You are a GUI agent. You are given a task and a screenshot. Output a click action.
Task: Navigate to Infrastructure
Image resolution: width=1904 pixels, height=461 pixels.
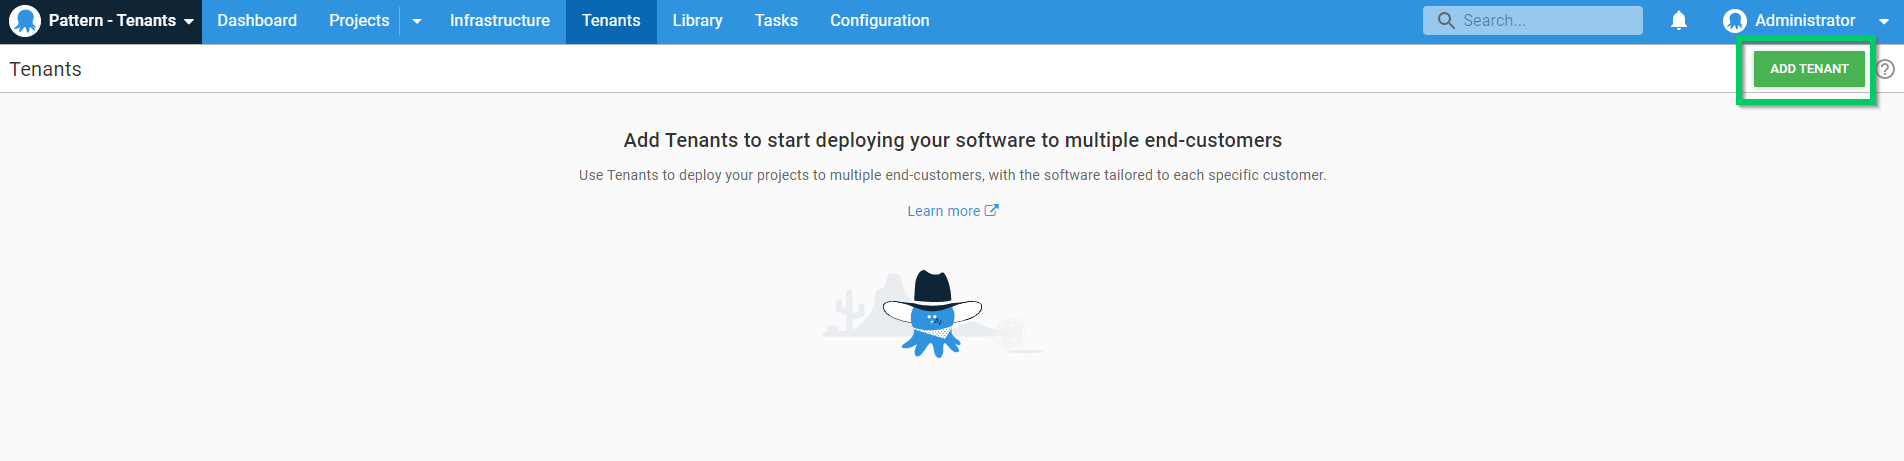(499, 21)
